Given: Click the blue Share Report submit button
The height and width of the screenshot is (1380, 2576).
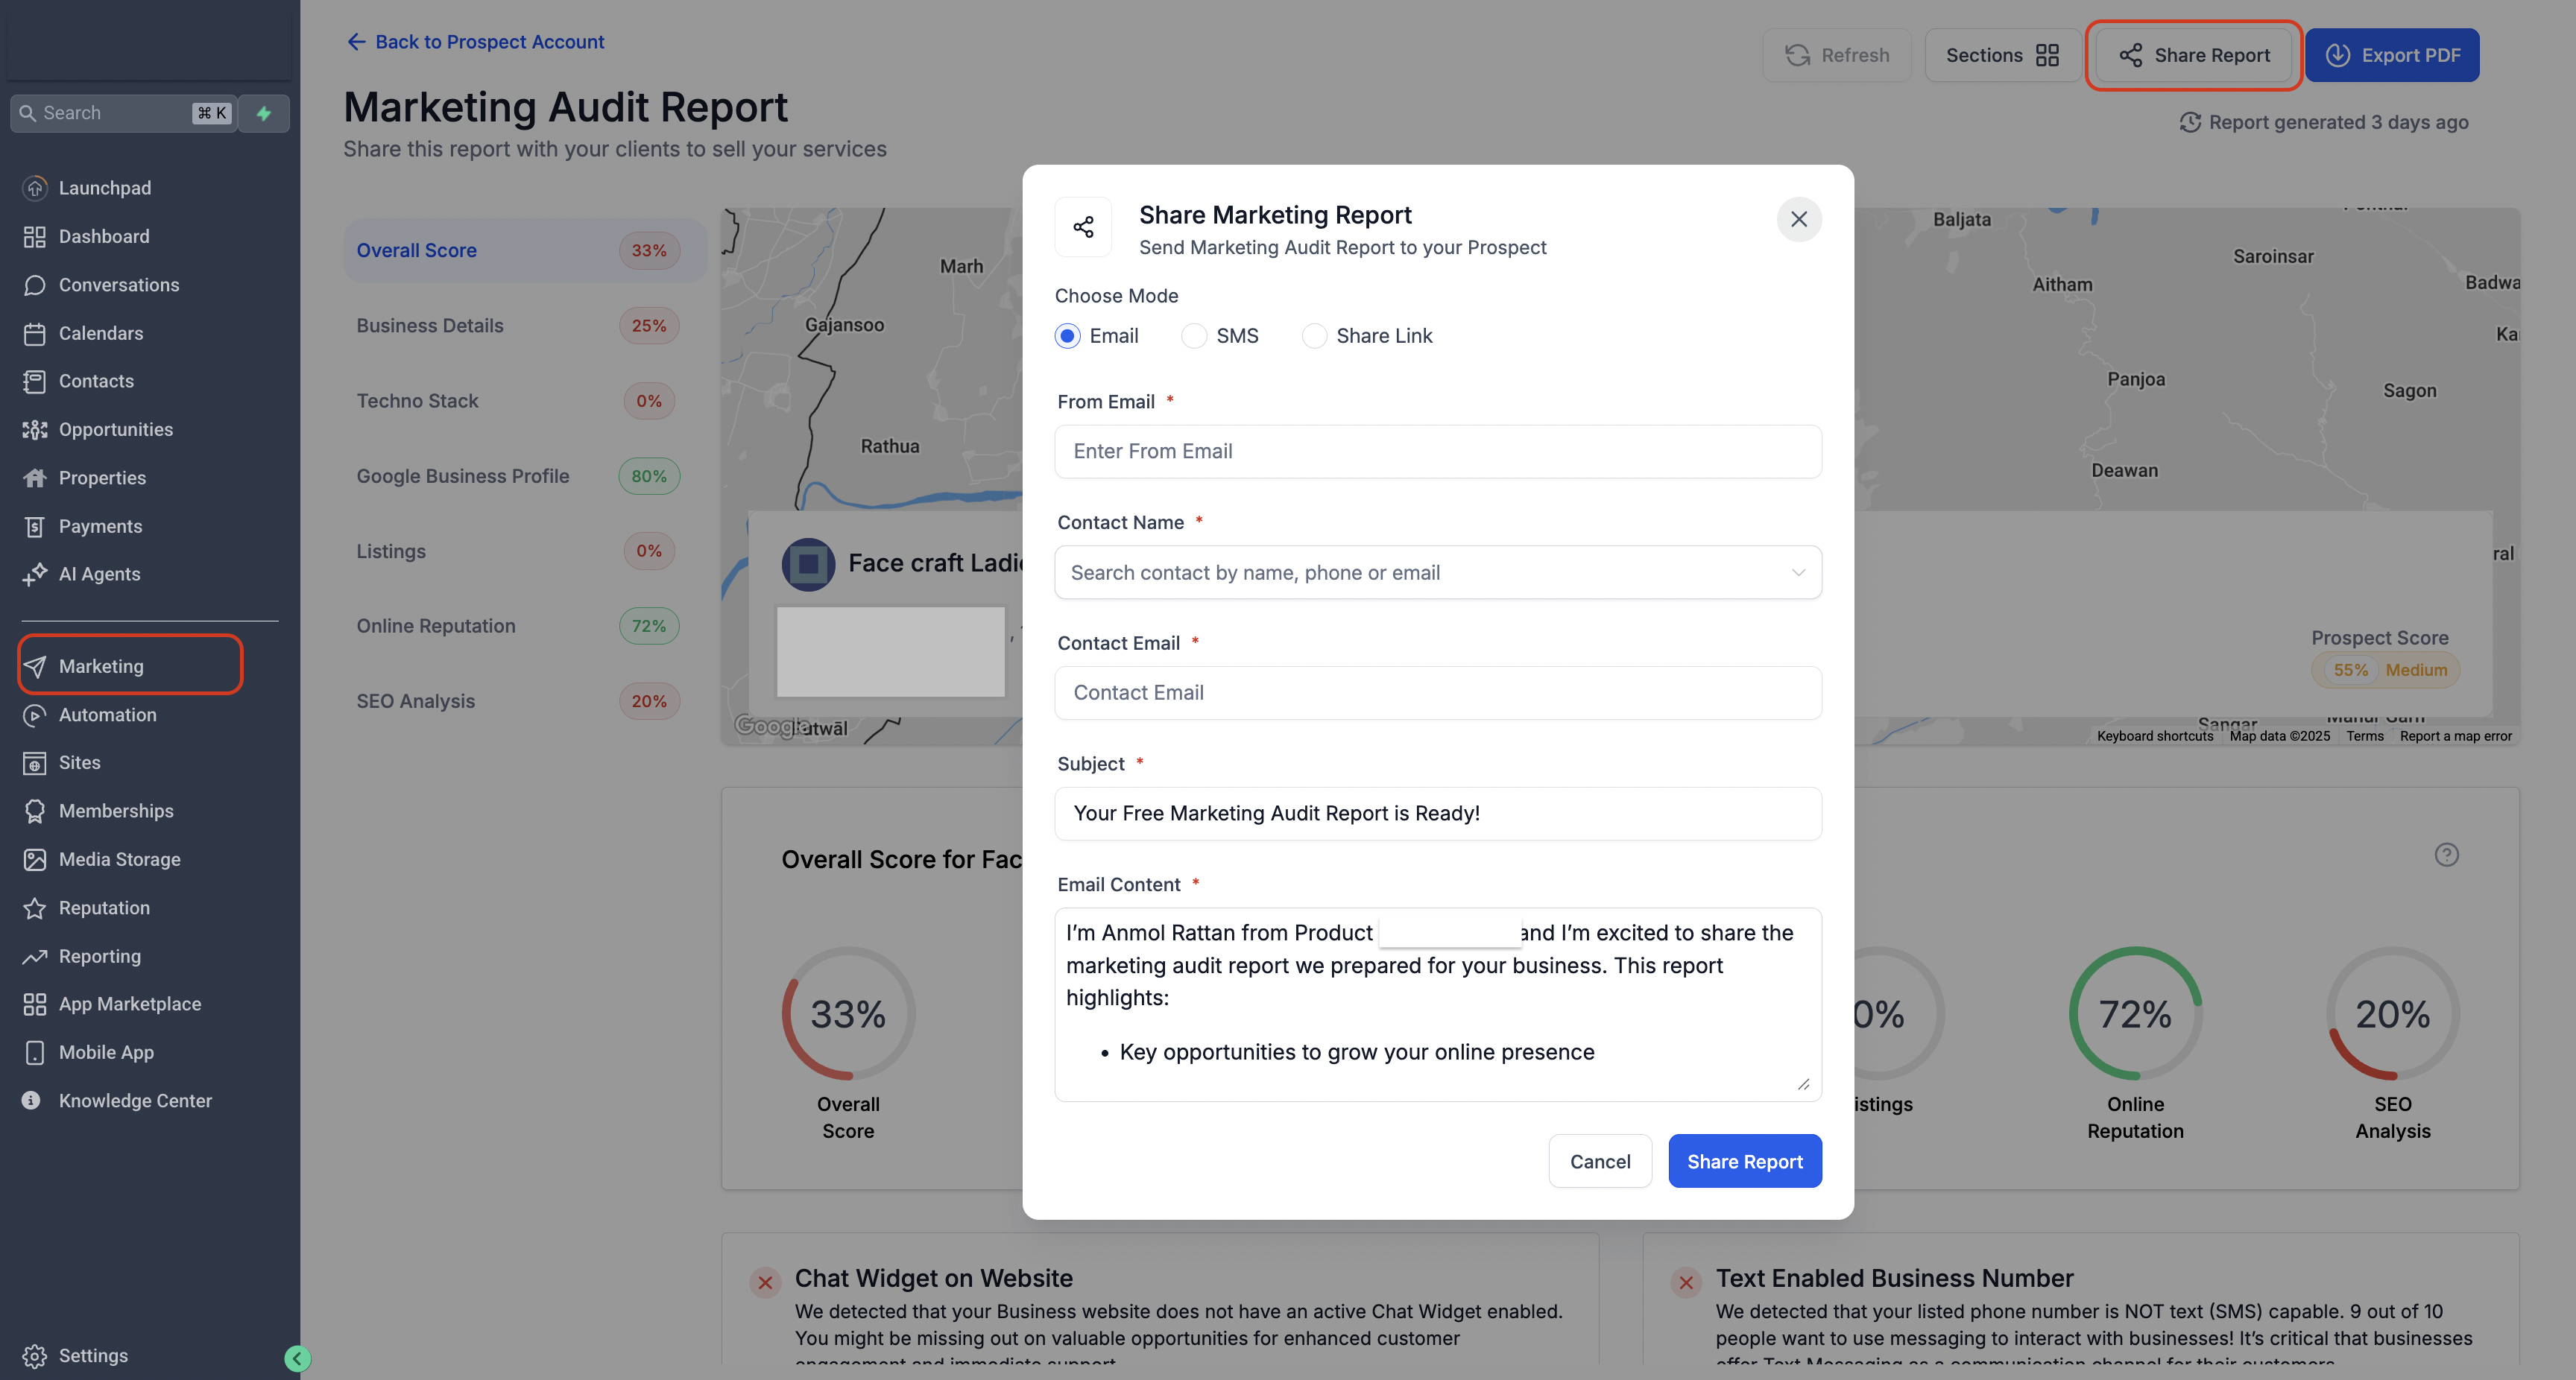Looking at the screenshot, I should (1744, 1161).
